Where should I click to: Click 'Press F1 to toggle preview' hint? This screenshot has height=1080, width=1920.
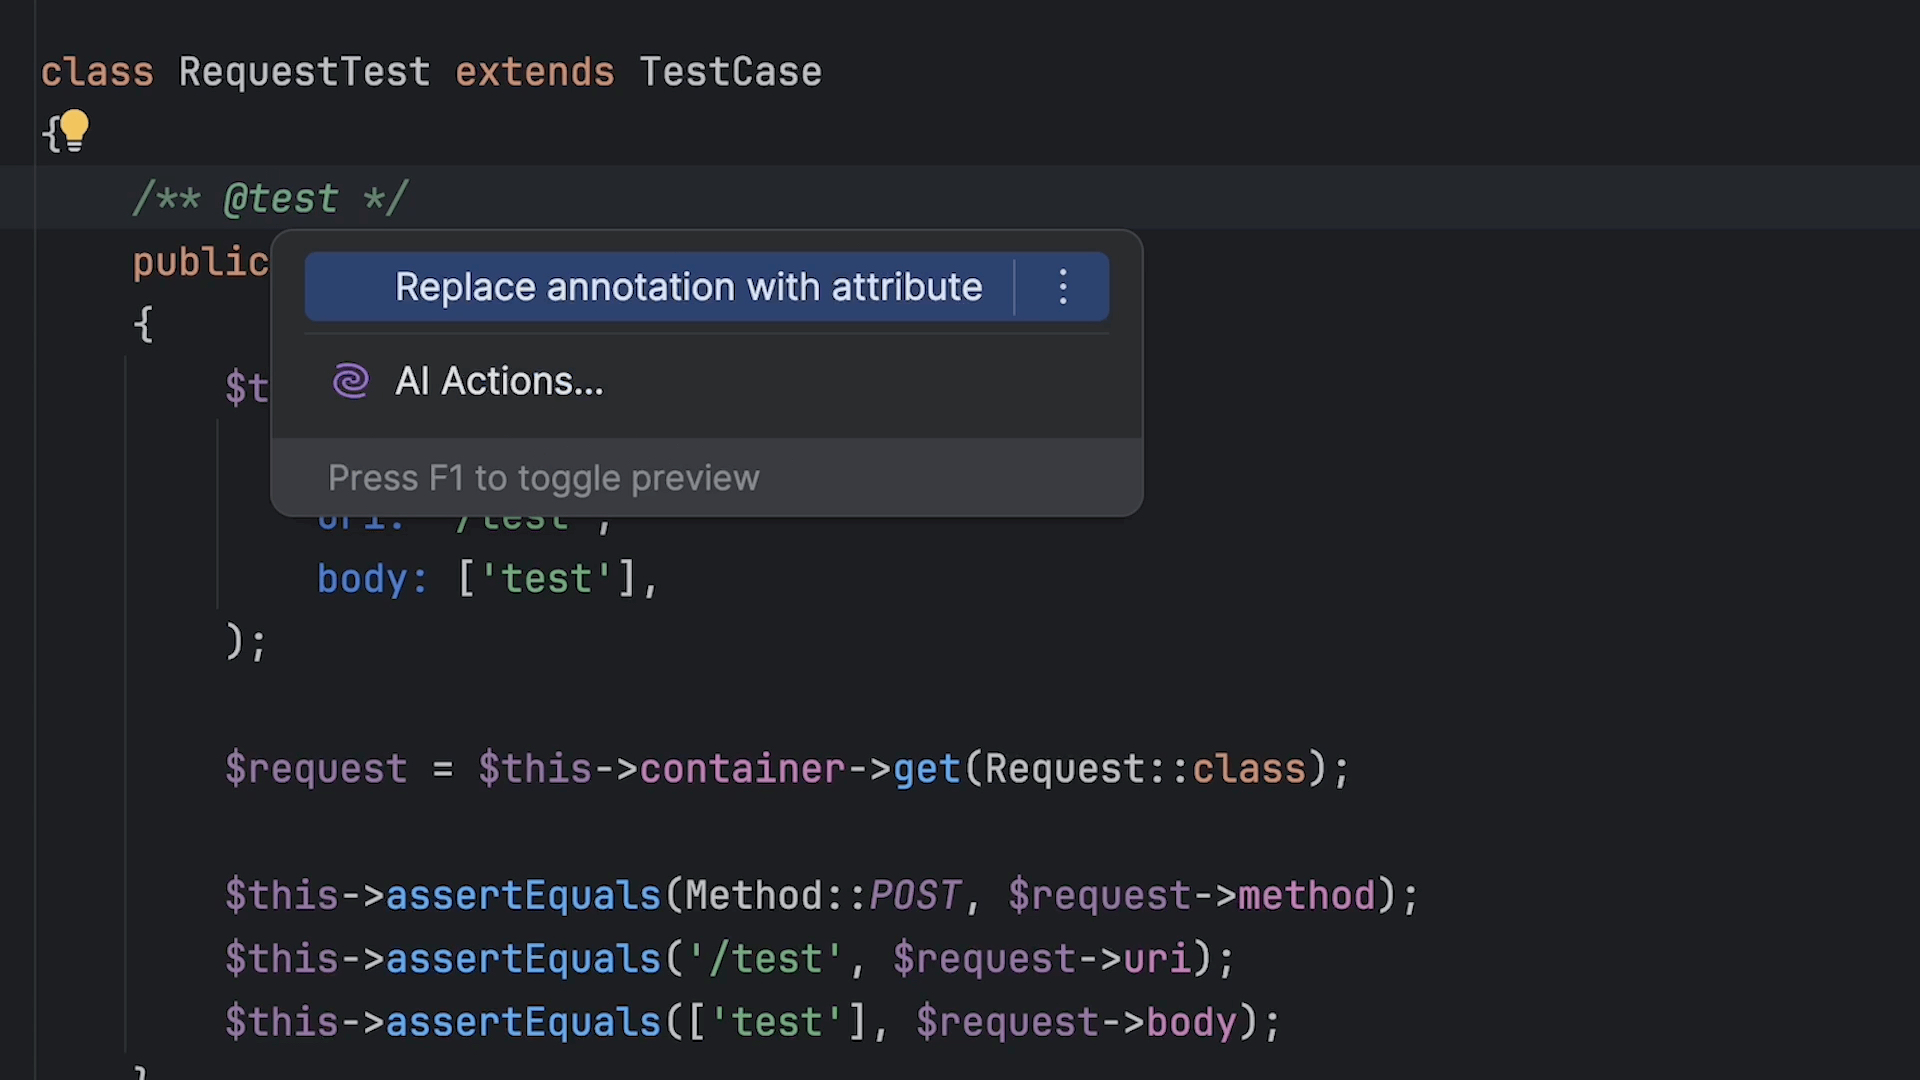(544, 478)
